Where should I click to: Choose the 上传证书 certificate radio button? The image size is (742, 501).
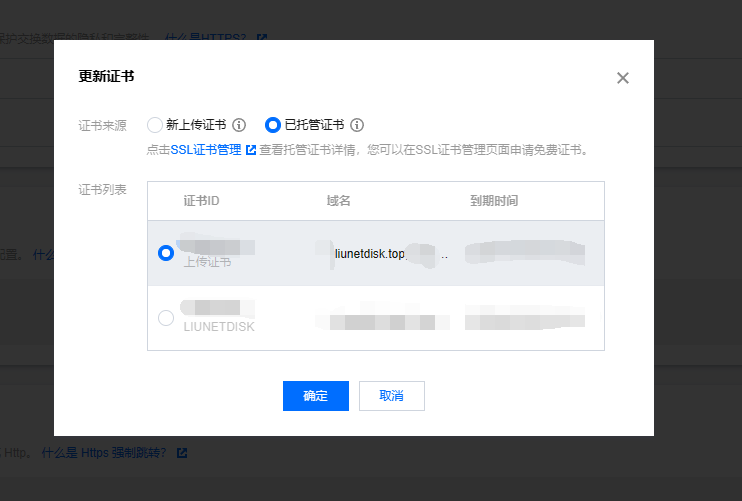pos(166,254)
